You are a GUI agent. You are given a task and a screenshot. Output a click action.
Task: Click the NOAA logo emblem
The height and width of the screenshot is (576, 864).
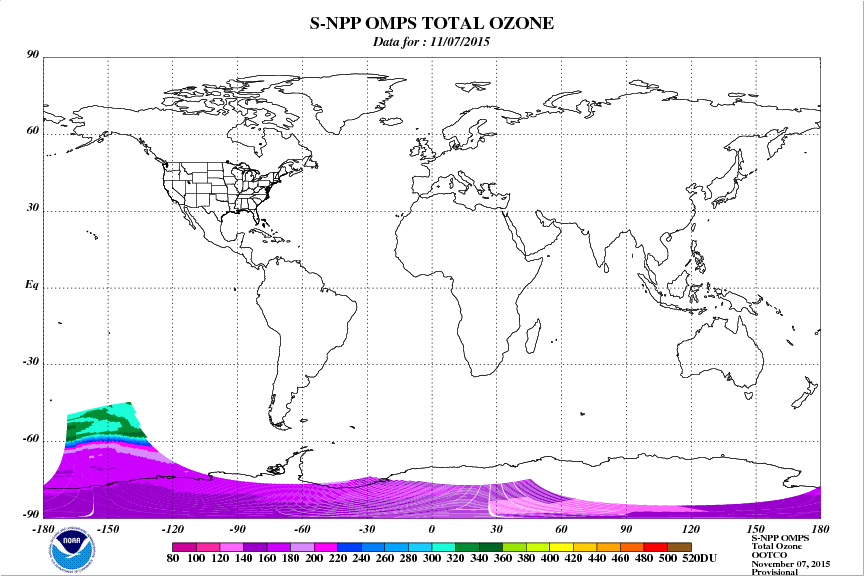pyautogui.click(x=71, y=548)
